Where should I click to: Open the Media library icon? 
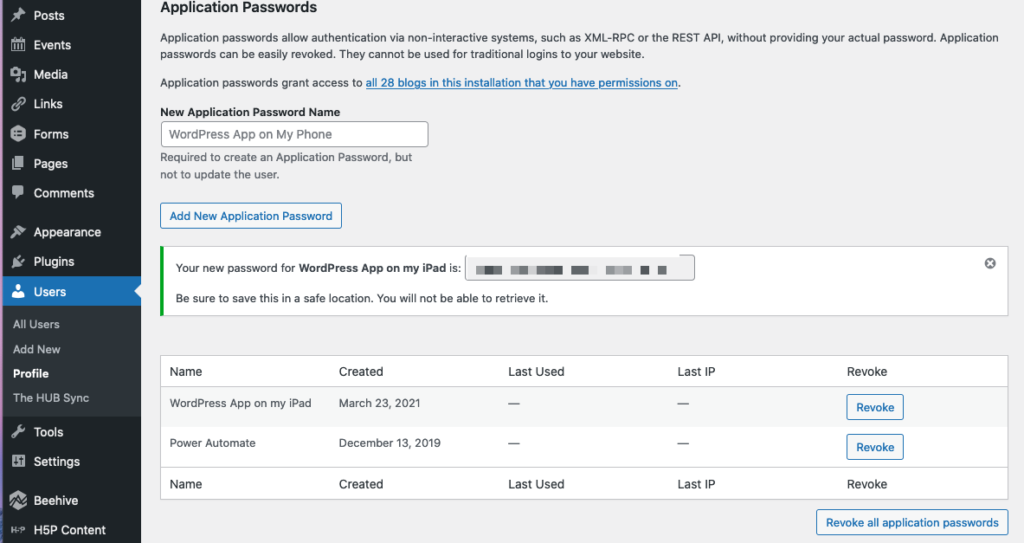(x=18, y=74)
